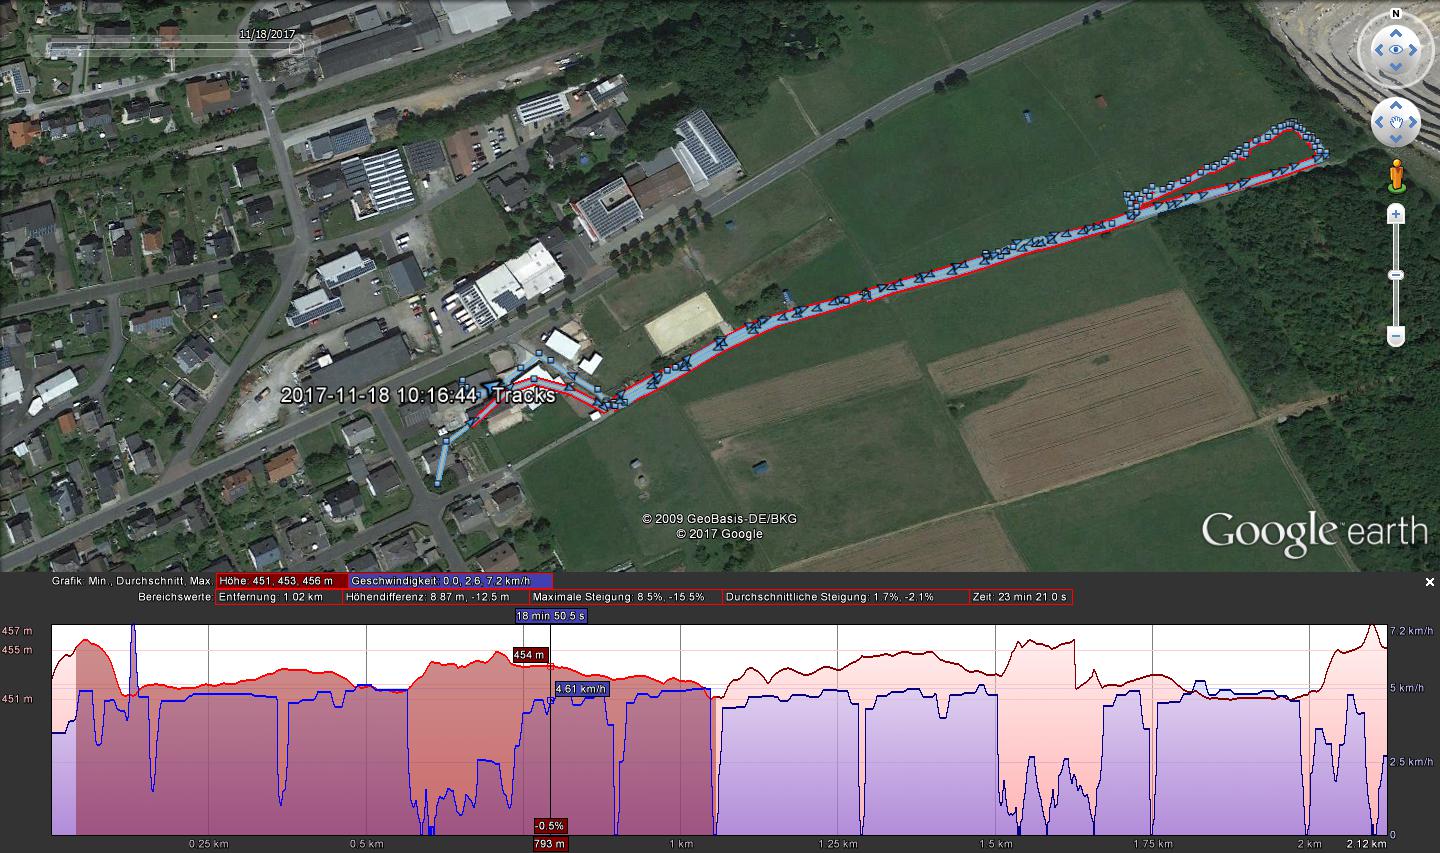This screenshot has width=1440, height=853.
Task: Tilt view up with Look joystick arrow
Action: pos(1395,33)
